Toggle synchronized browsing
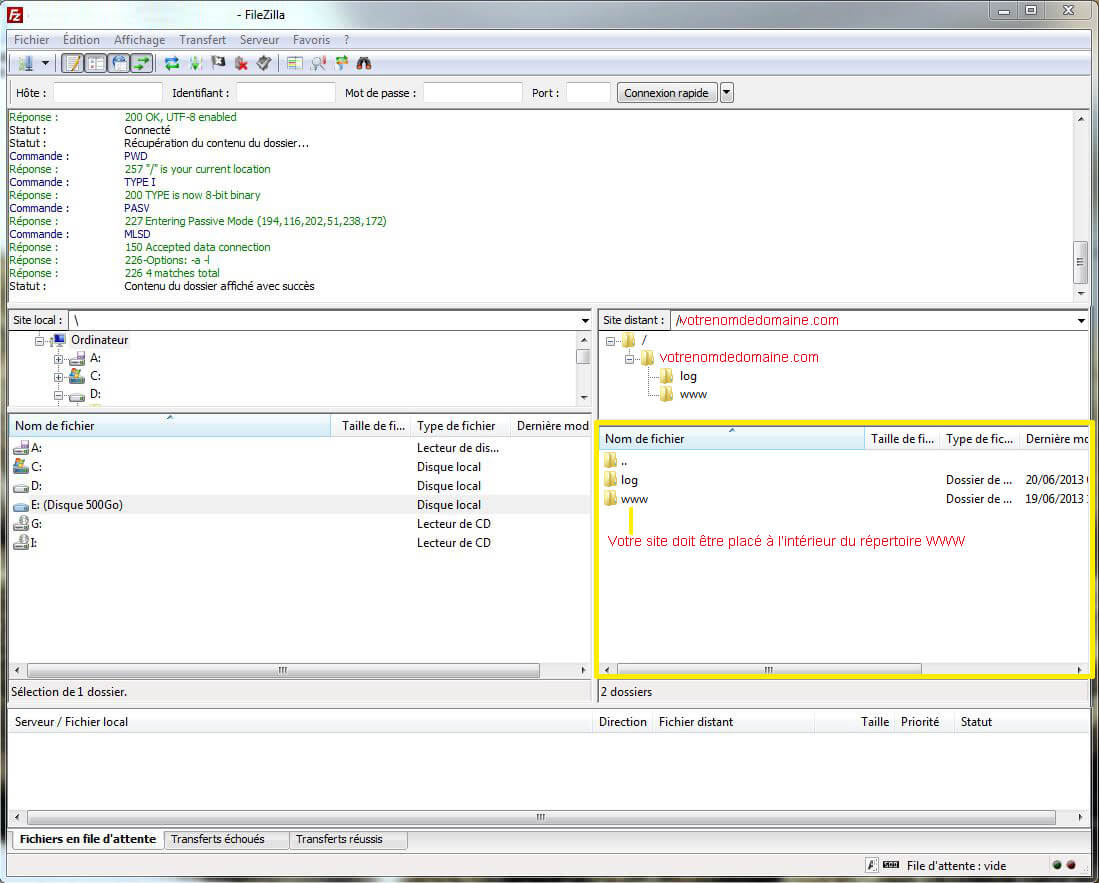The height and width of the screenshot is (883, 1099). tap(341, 64)
